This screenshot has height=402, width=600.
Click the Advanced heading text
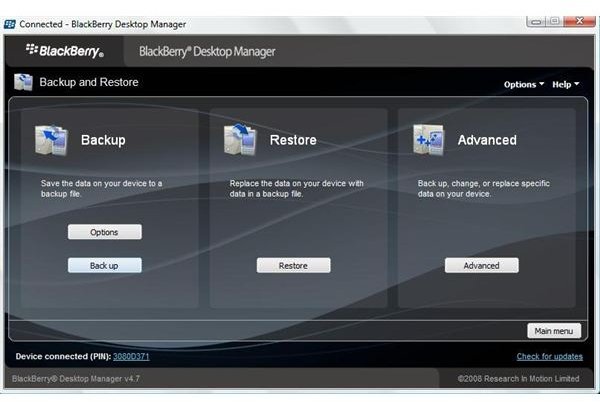click(487, 140)
